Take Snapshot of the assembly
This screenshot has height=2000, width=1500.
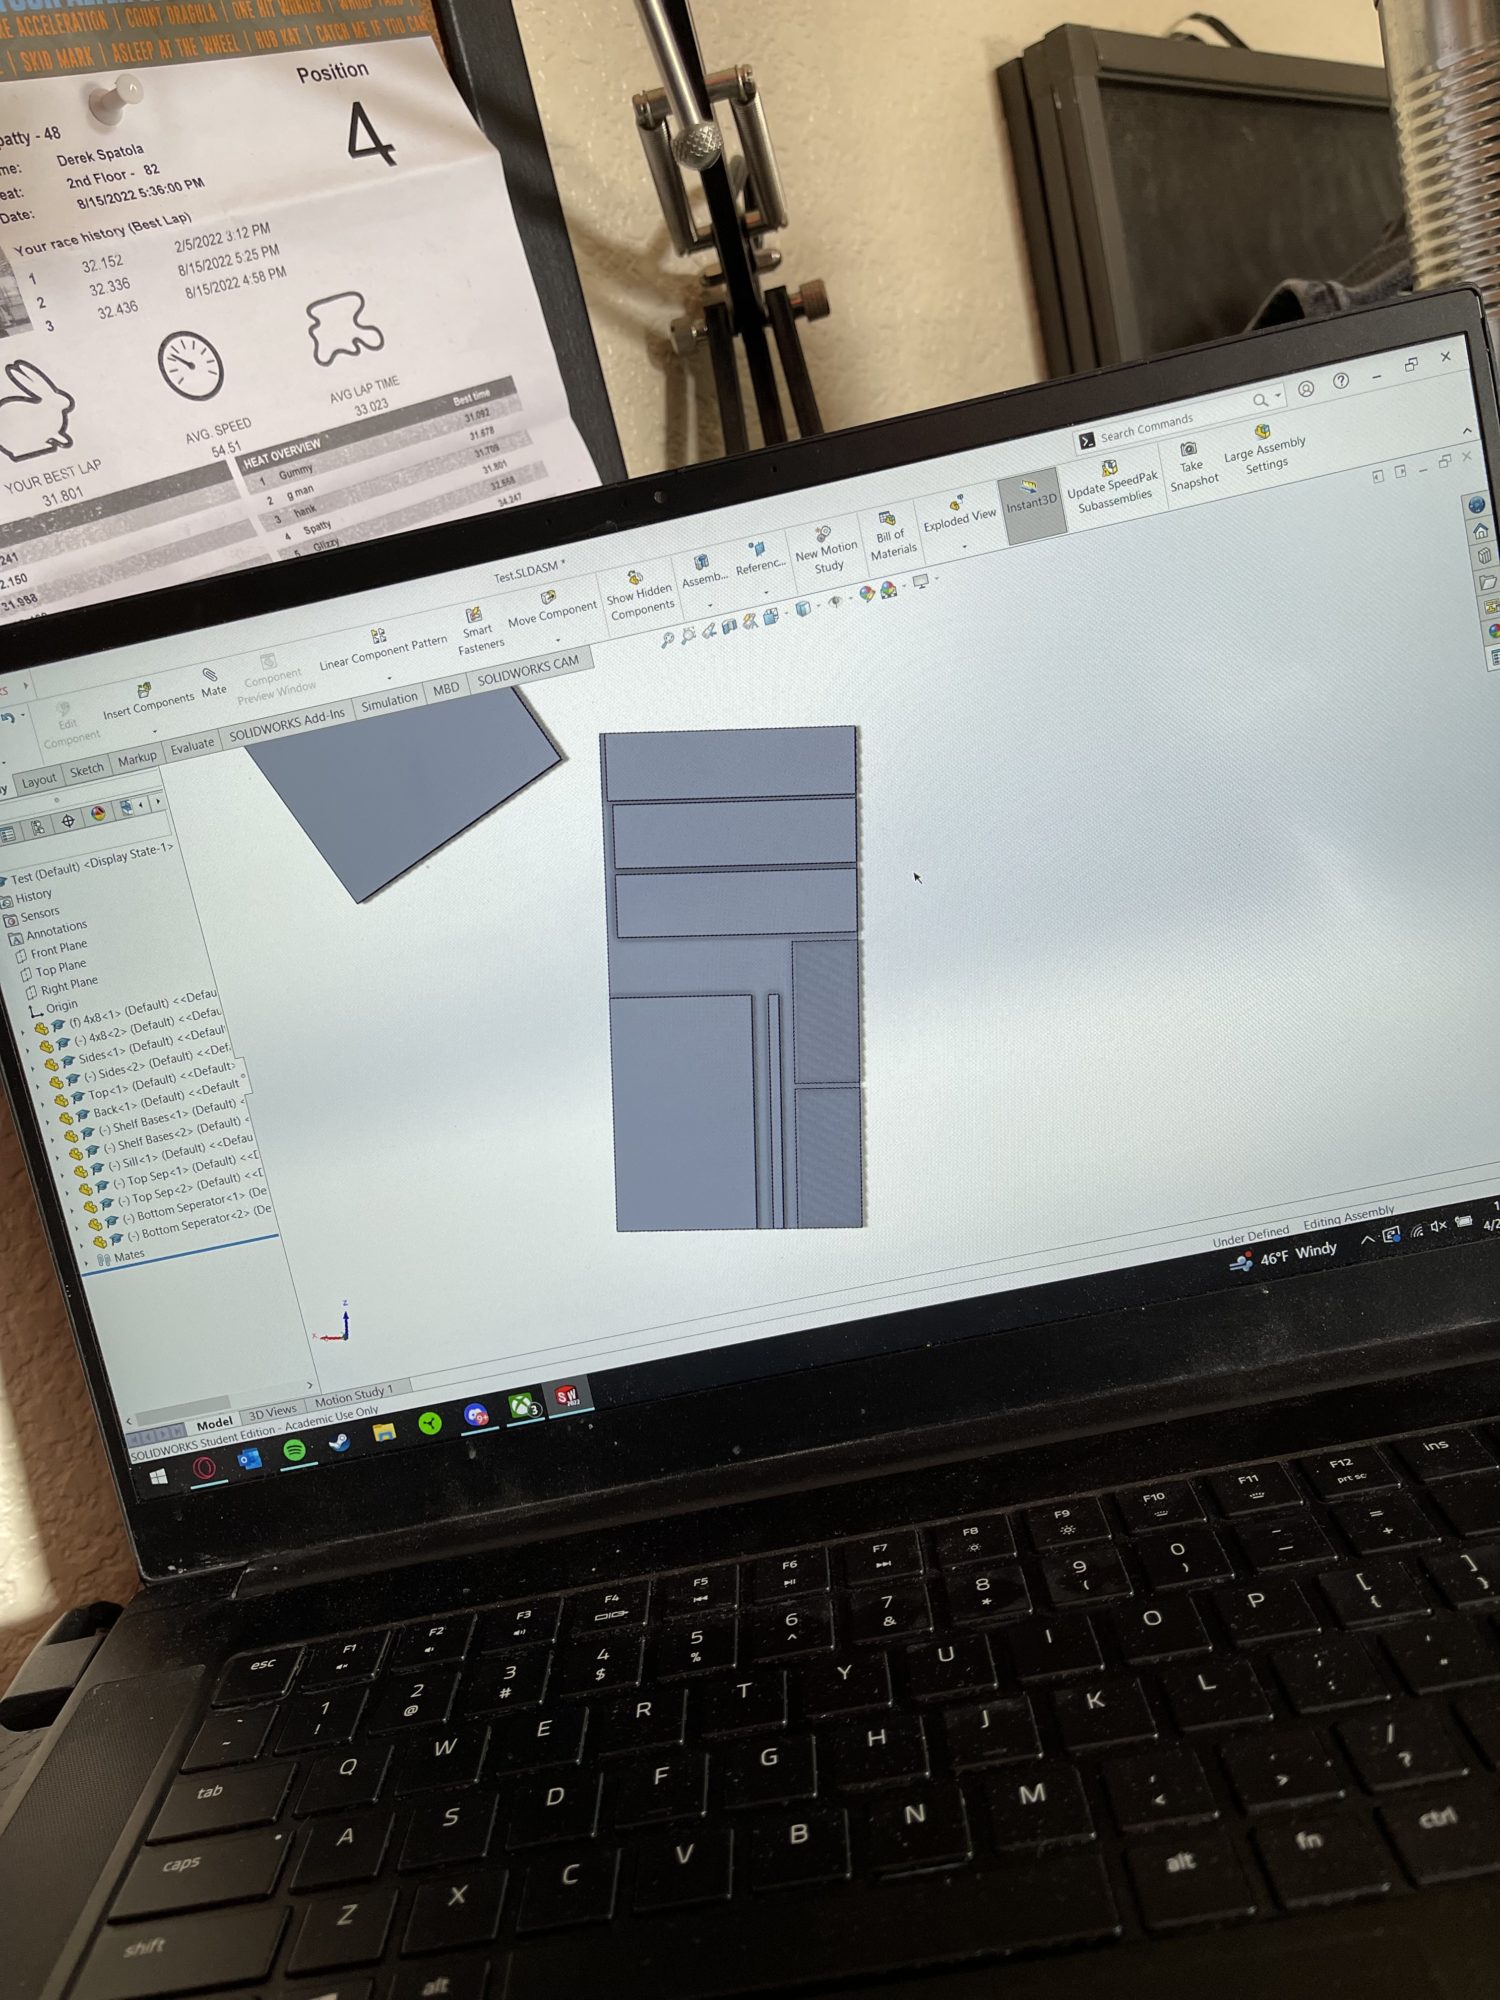click(x=1191, y=465)
